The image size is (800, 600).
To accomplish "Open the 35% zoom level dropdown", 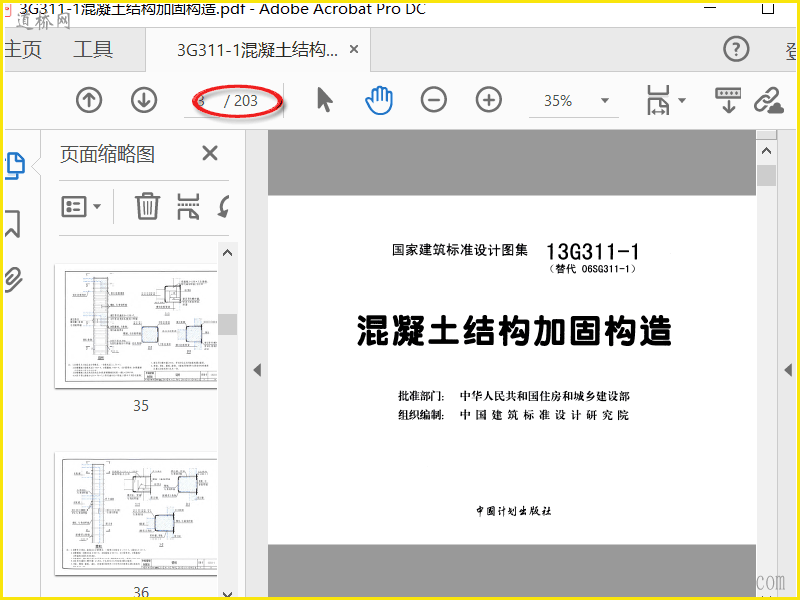I will click(605, 101).
